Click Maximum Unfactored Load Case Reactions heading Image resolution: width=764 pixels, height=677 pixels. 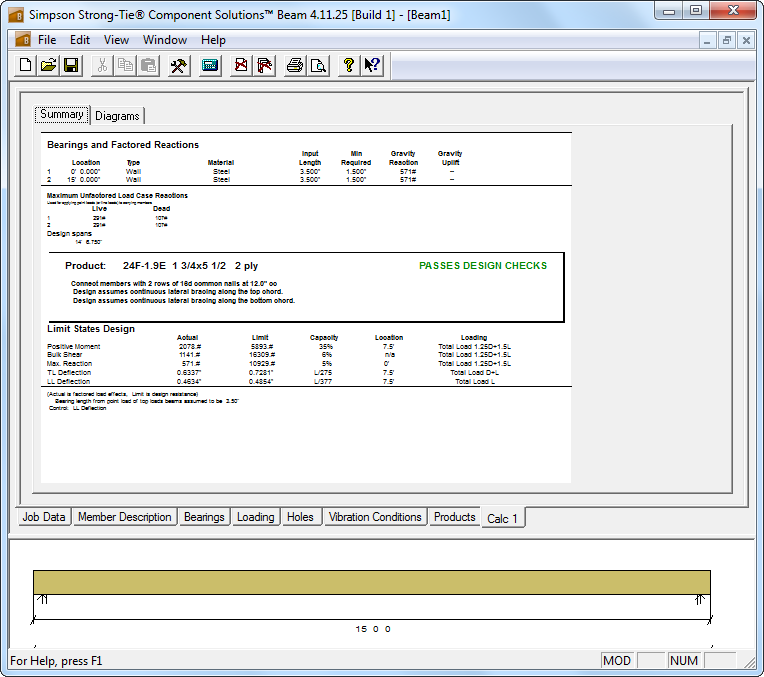pyautogui.click(x=117, y=195)
